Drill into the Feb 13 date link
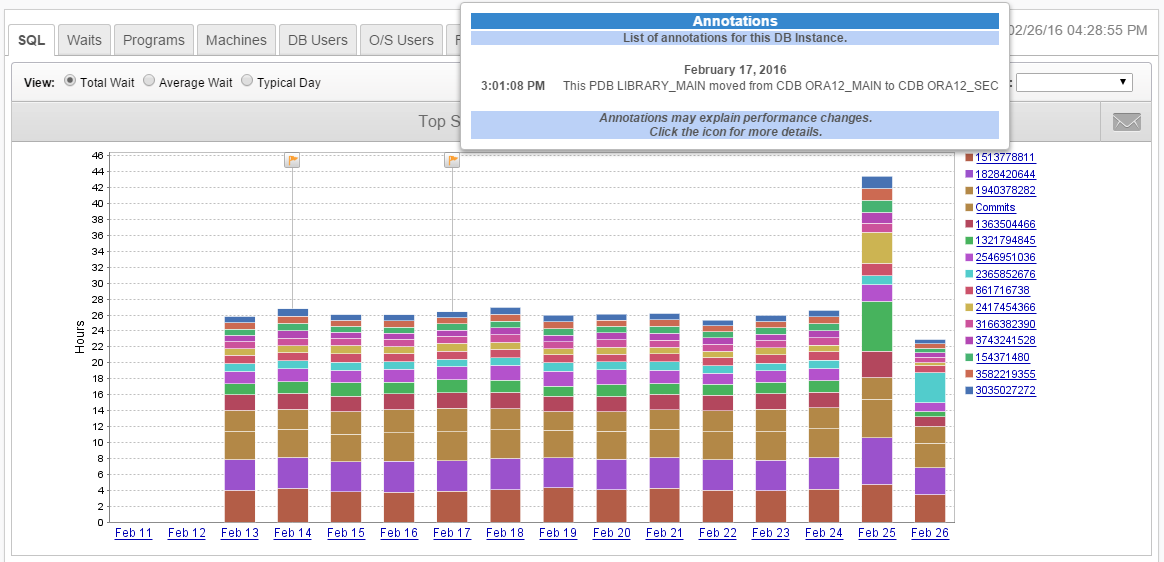The image size is (1164, 562). click(240, 533)
